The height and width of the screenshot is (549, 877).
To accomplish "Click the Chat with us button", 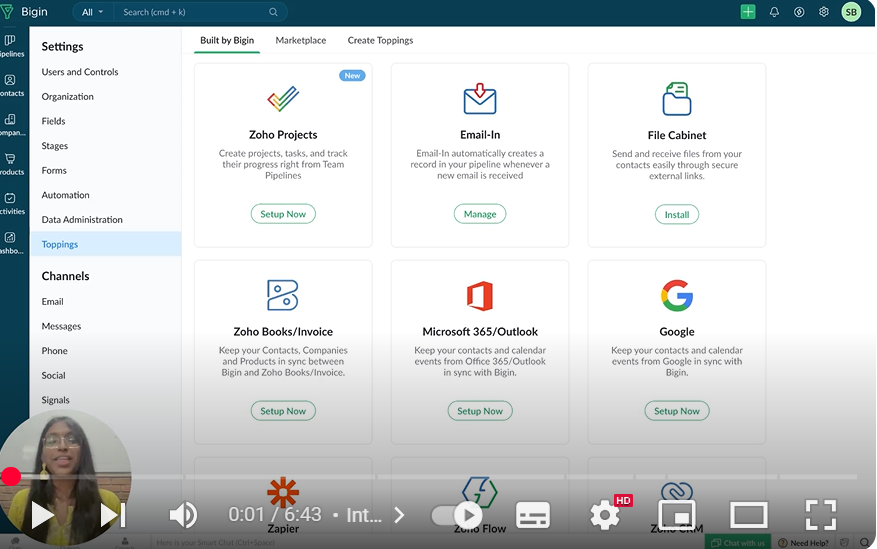I will click(x=738, y=542).
